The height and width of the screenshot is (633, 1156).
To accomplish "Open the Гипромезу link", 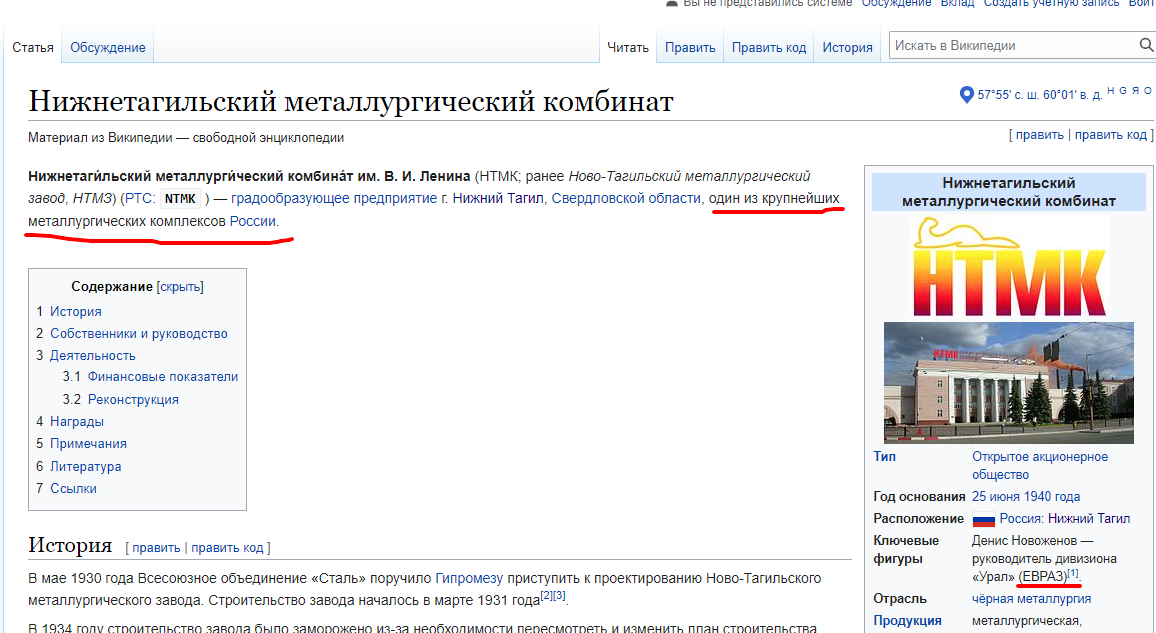I will (x=469, y=578).
